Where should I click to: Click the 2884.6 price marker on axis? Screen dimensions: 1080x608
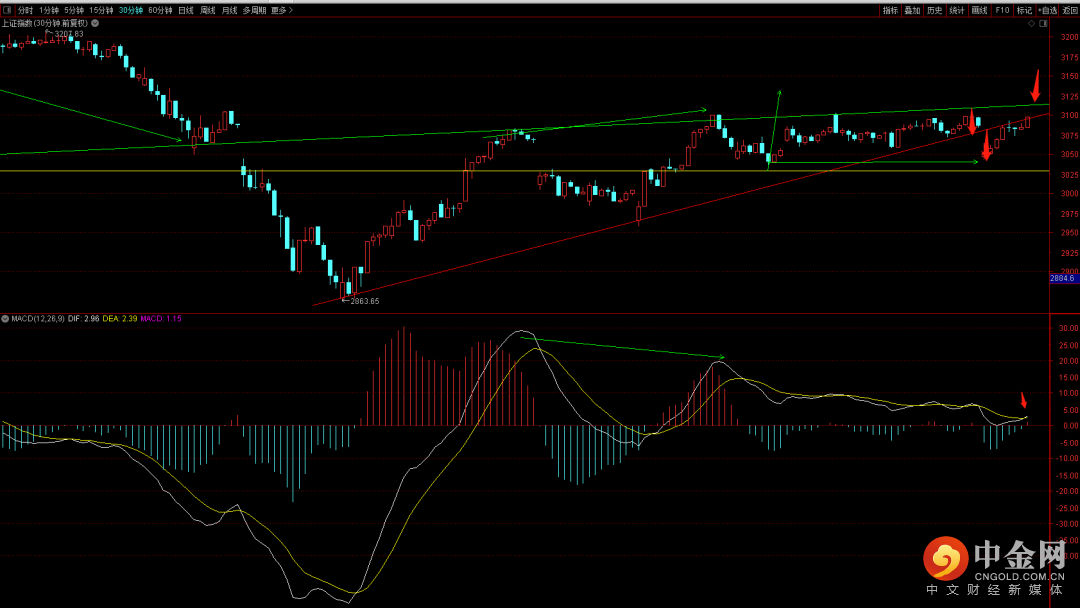1062,278
